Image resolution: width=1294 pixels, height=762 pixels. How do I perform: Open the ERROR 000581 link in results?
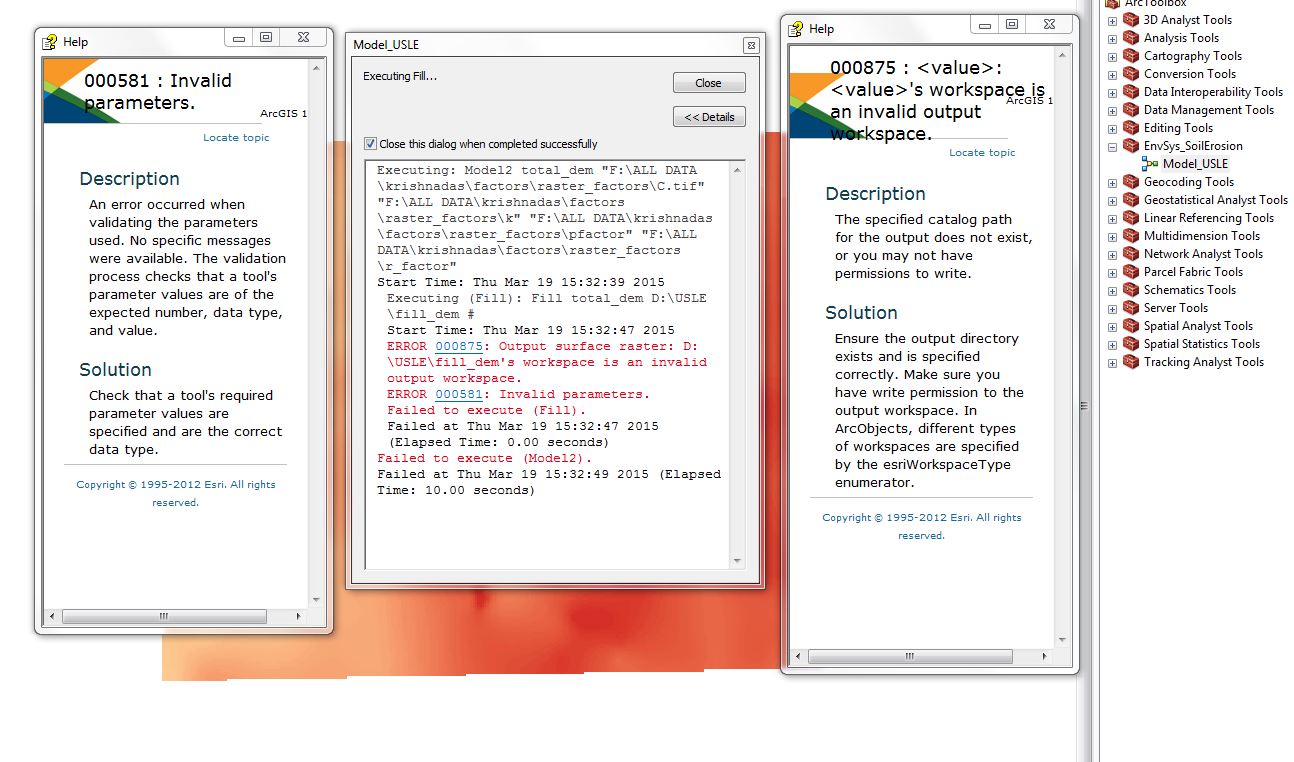(459, 394)
